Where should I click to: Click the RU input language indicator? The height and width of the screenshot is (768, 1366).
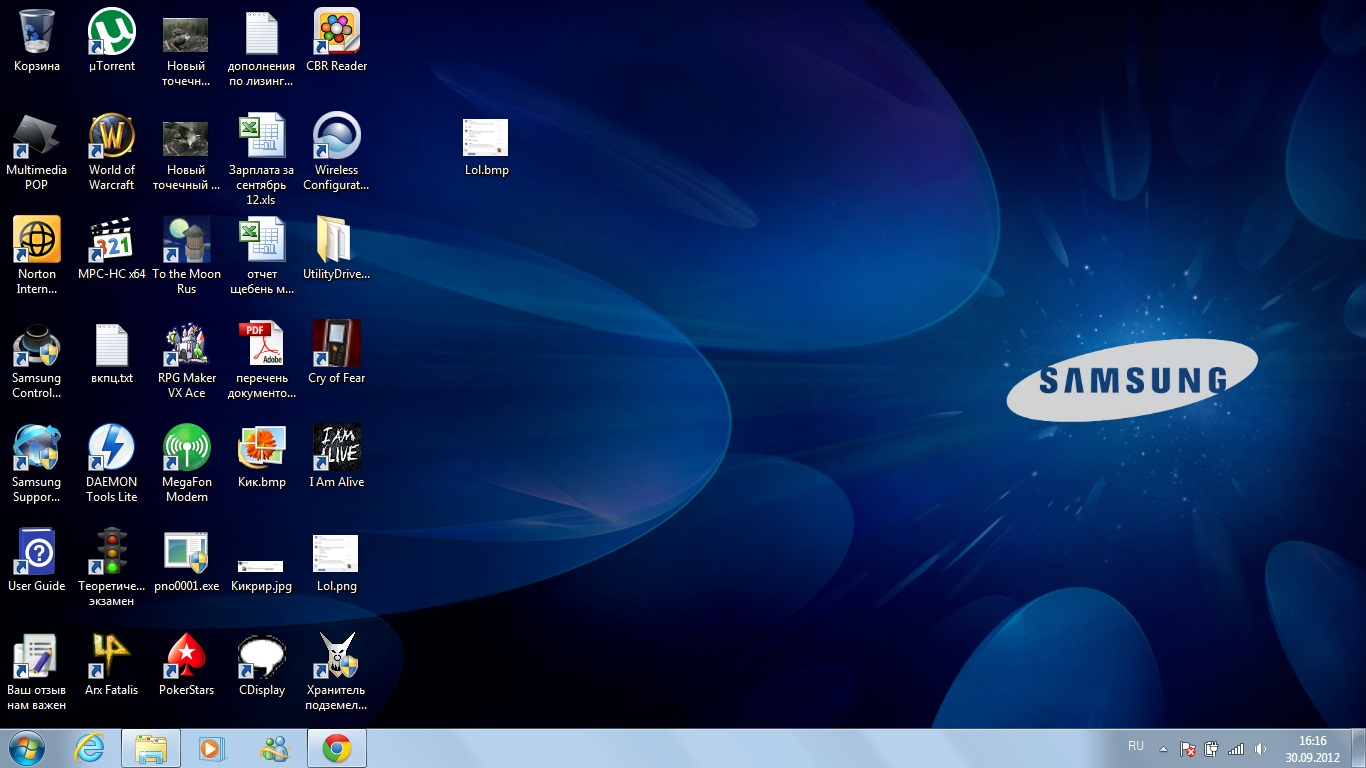[1136, 747]
